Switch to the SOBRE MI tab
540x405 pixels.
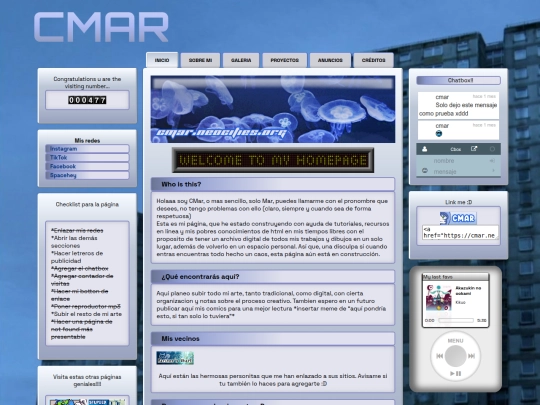point(200,60)
